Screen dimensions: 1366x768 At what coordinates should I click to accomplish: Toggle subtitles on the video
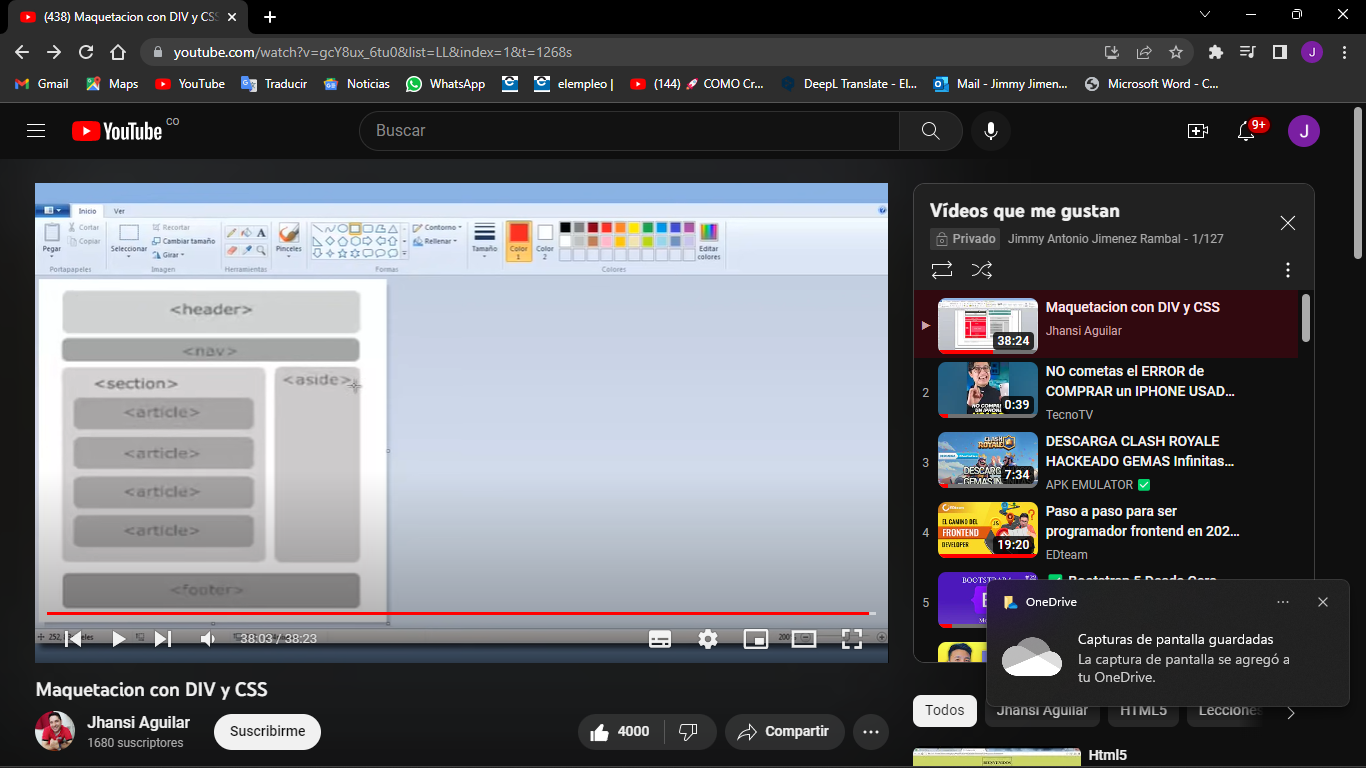click(660, 639)
